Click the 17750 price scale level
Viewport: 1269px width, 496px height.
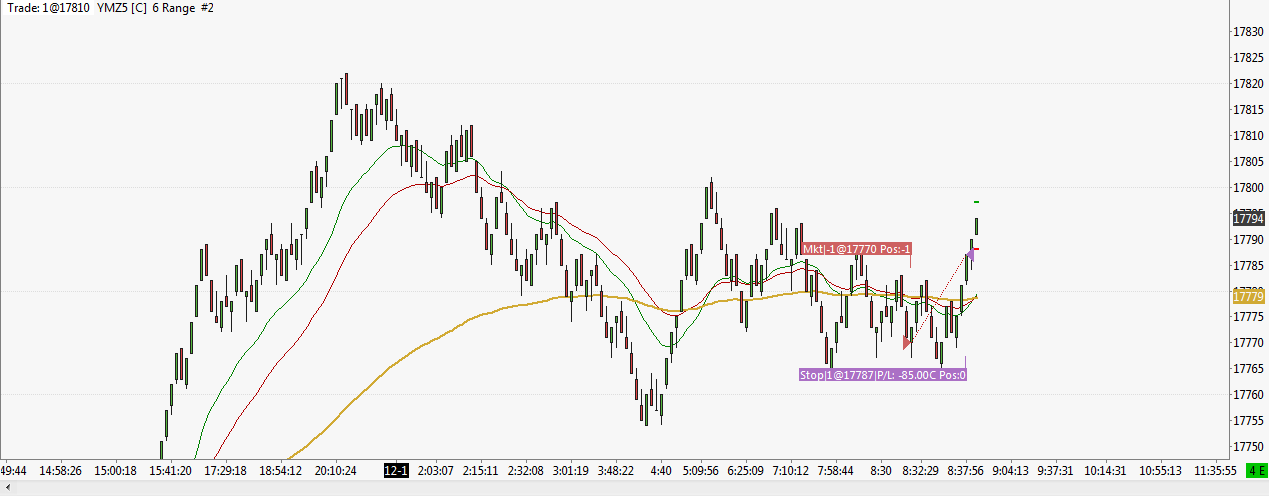pyautogui.click(x=1250, y=447)
